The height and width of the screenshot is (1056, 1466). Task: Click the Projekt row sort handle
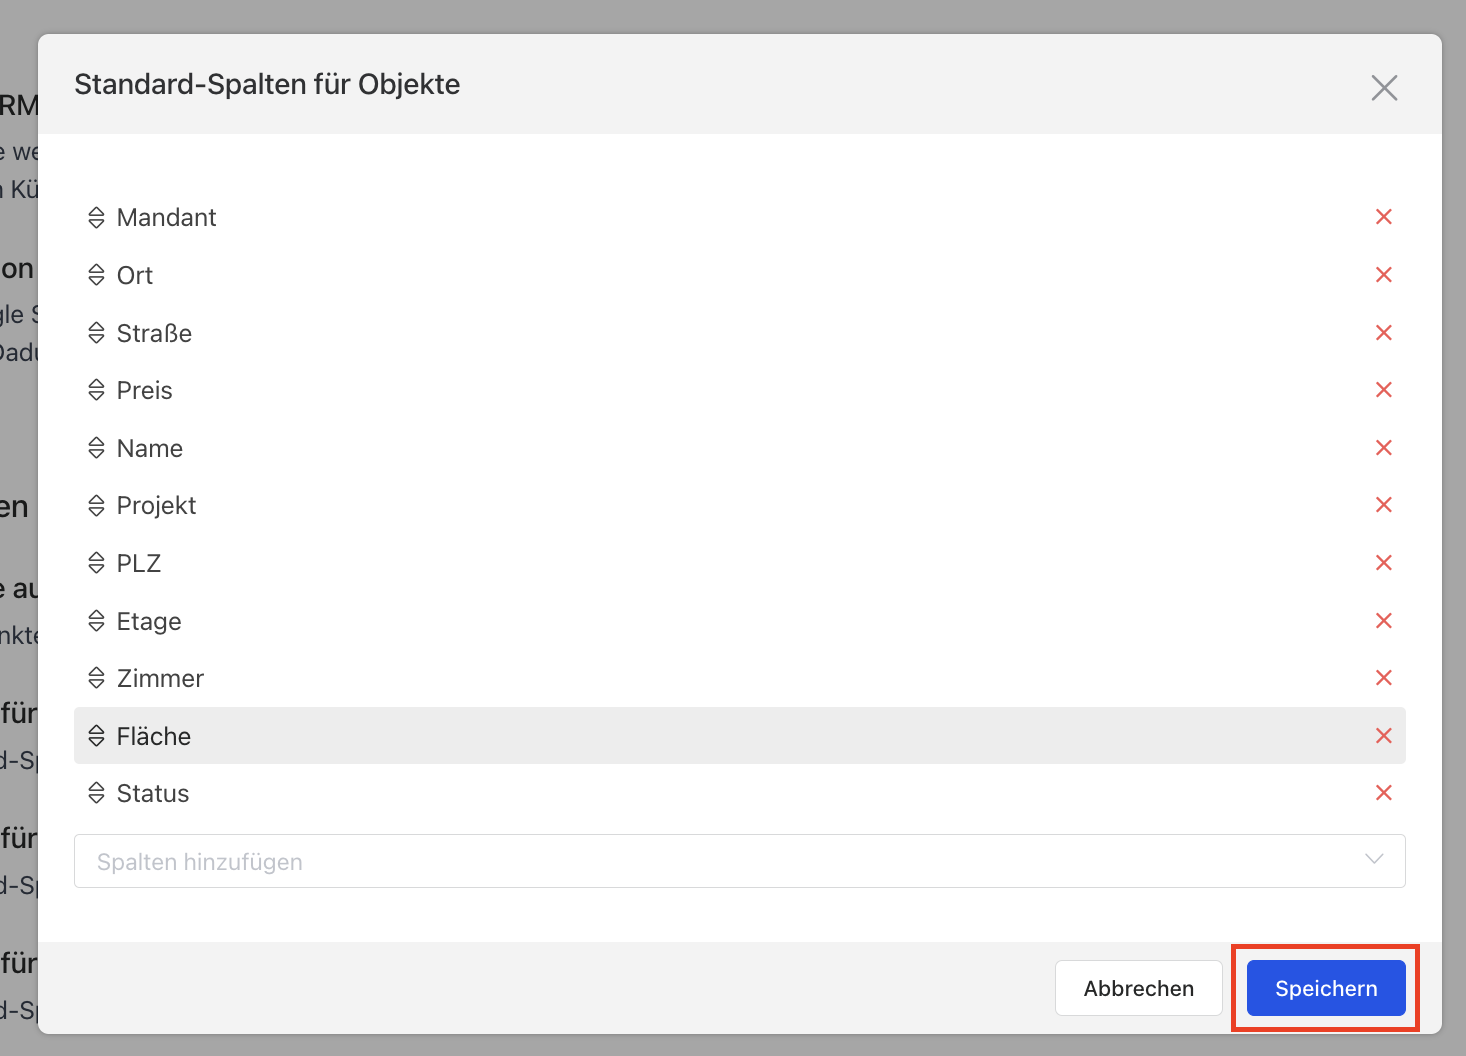pos(96,505)
